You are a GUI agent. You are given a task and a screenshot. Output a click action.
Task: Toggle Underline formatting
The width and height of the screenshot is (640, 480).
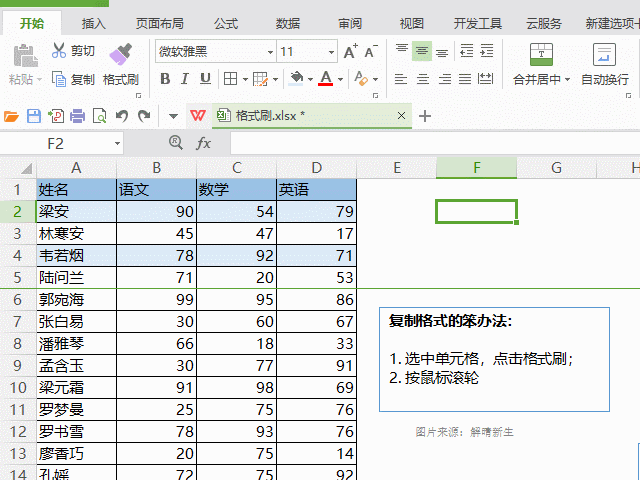point(205,79)
